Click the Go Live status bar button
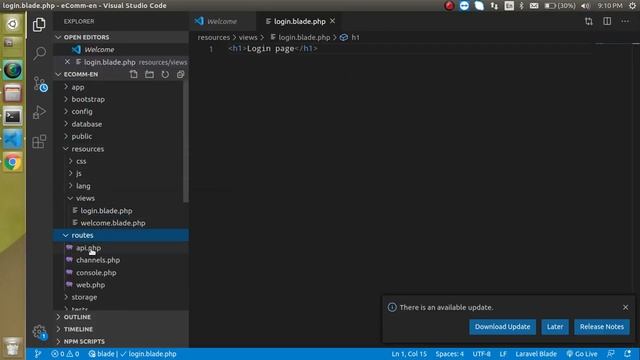The height and width of the screenshot is (360, 640). point(582,354)
